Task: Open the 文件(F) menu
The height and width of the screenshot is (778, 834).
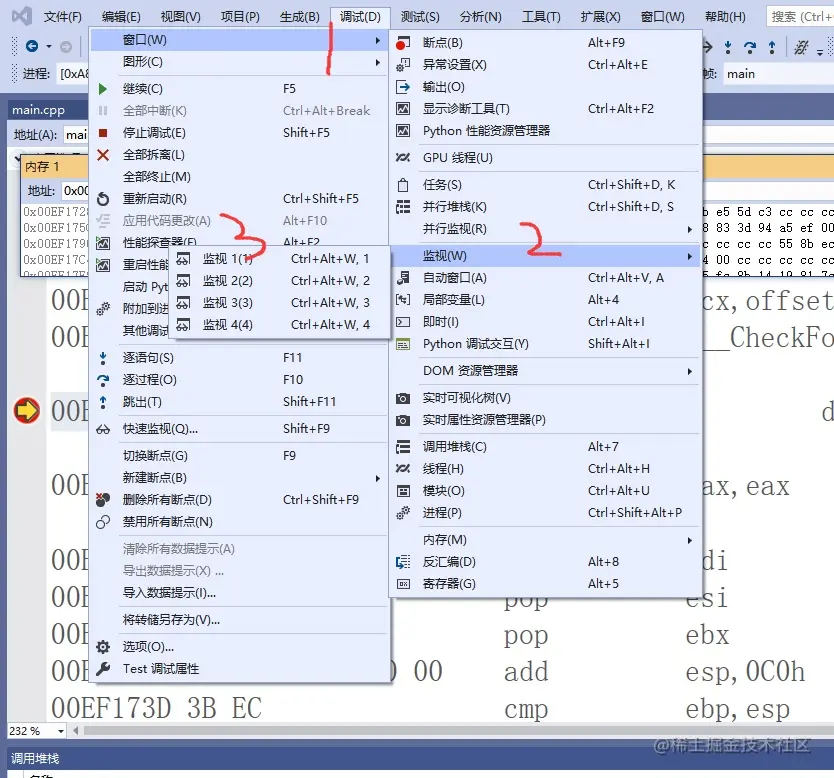Action: (62, 17)
